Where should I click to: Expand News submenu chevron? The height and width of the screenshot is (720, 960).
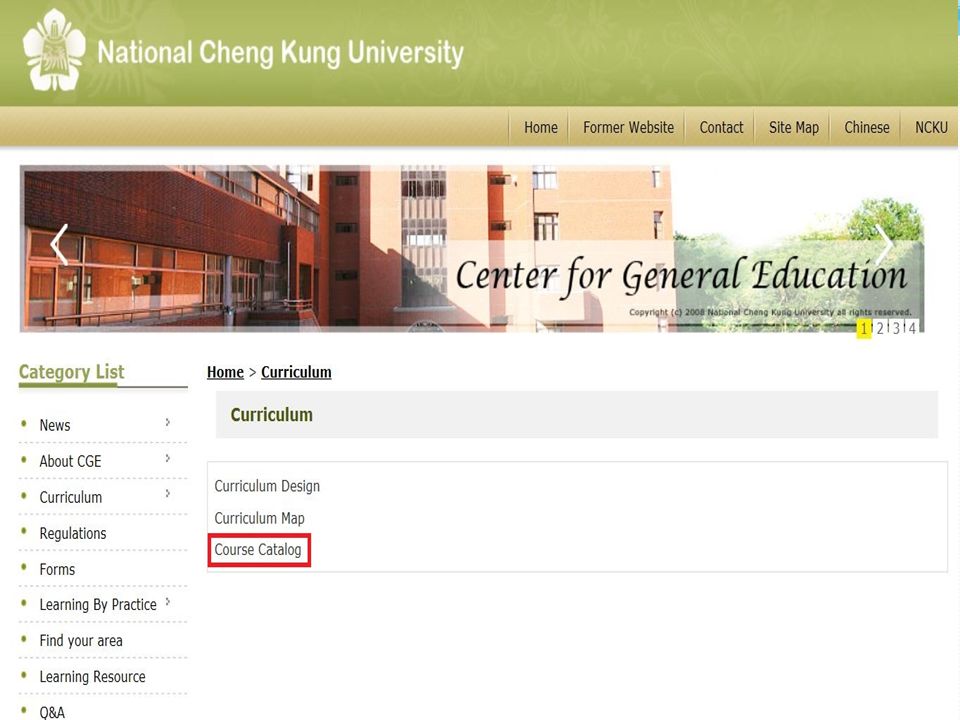167,422
